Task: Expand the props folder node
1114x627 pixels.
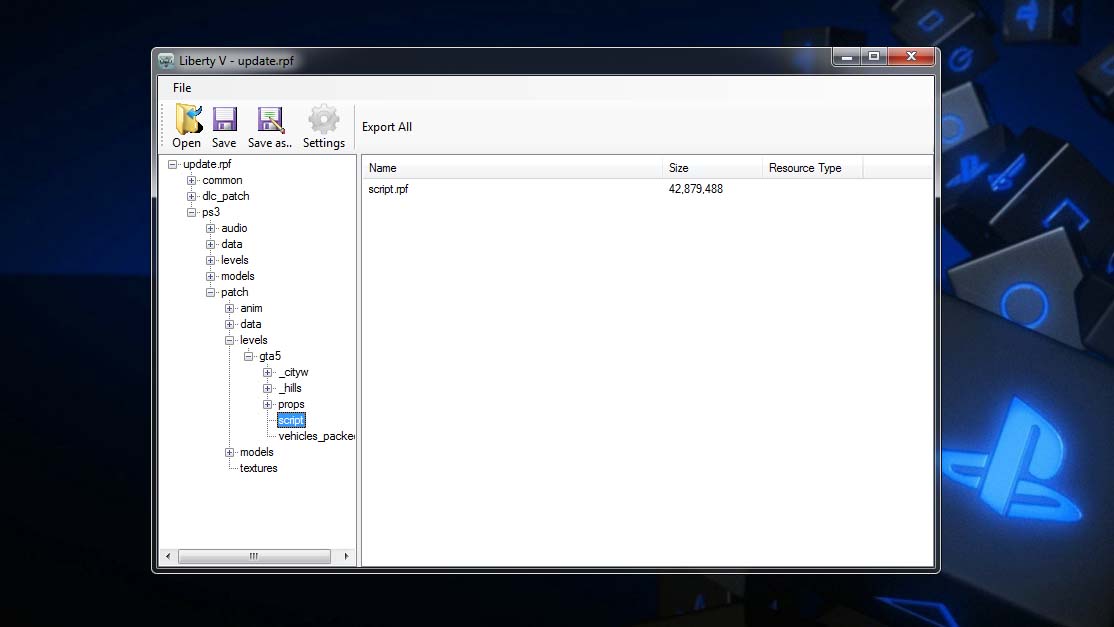Action: [x=267, y=404]
